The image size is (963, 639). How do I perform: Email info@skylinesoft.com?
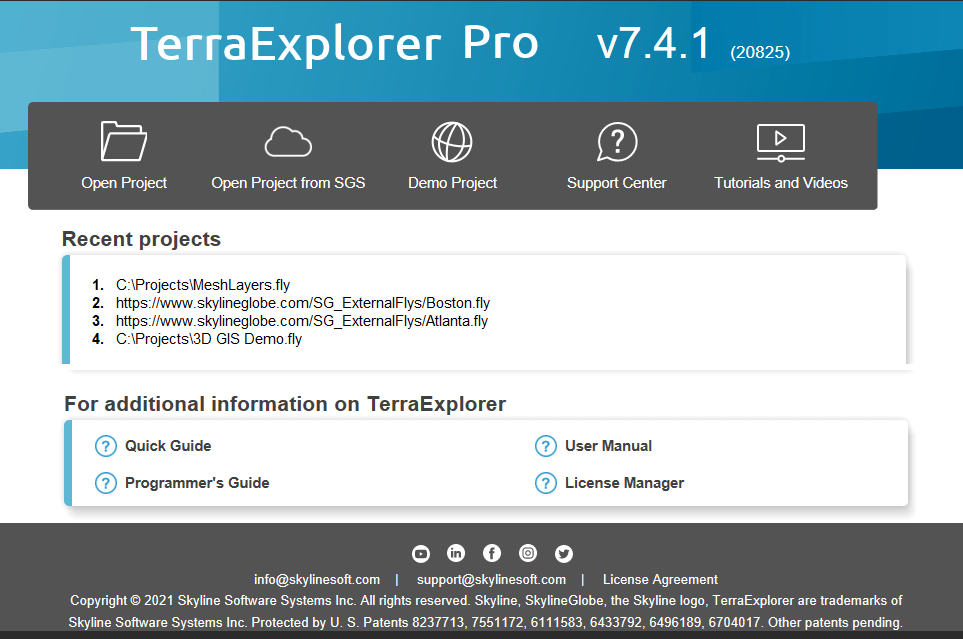[317, 579]
